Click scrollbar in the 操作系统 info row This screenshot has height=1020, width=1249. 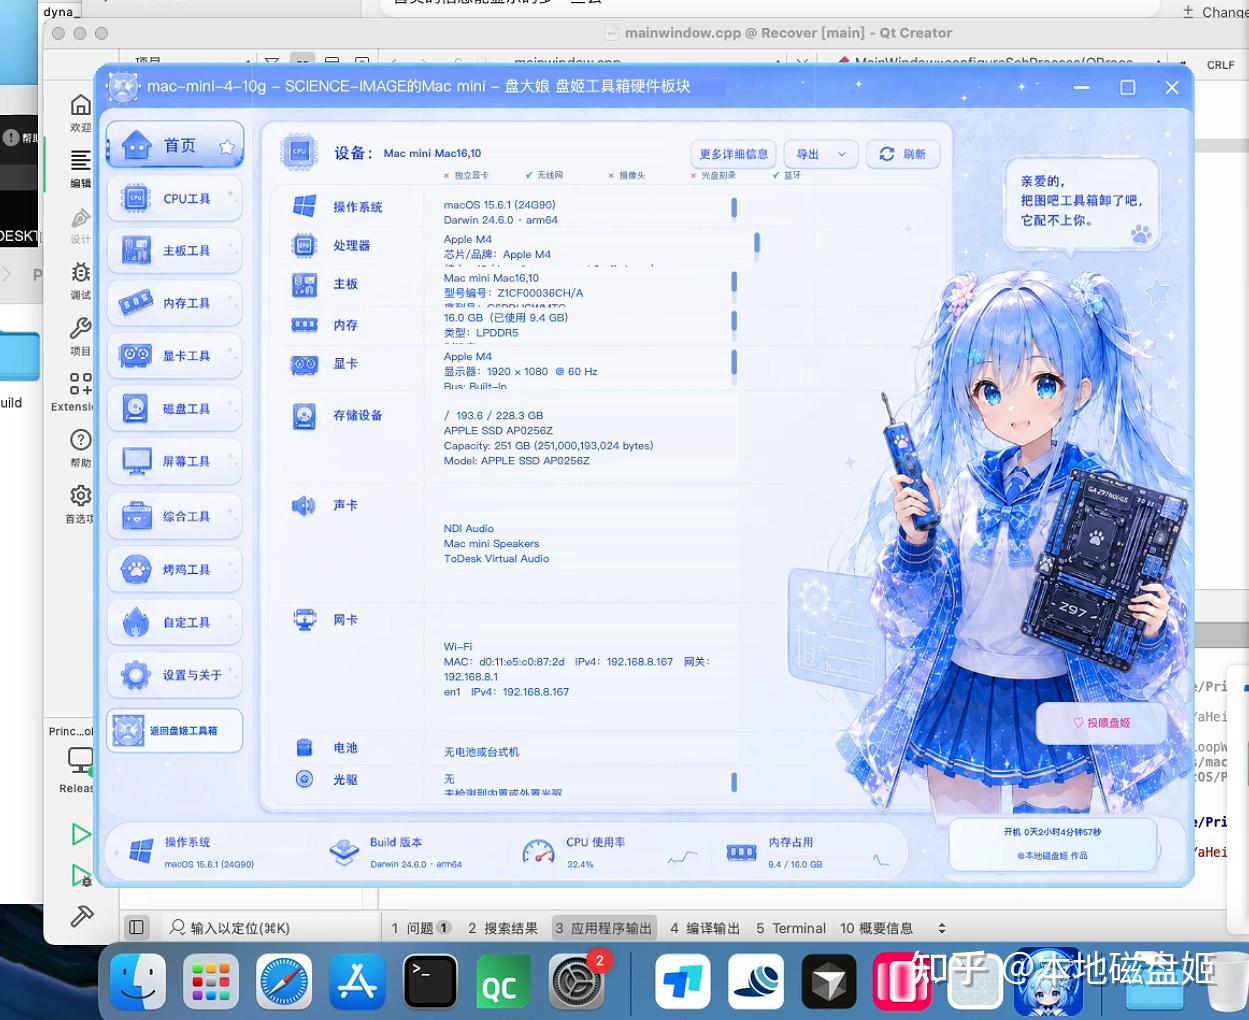[x=734, y=208]
